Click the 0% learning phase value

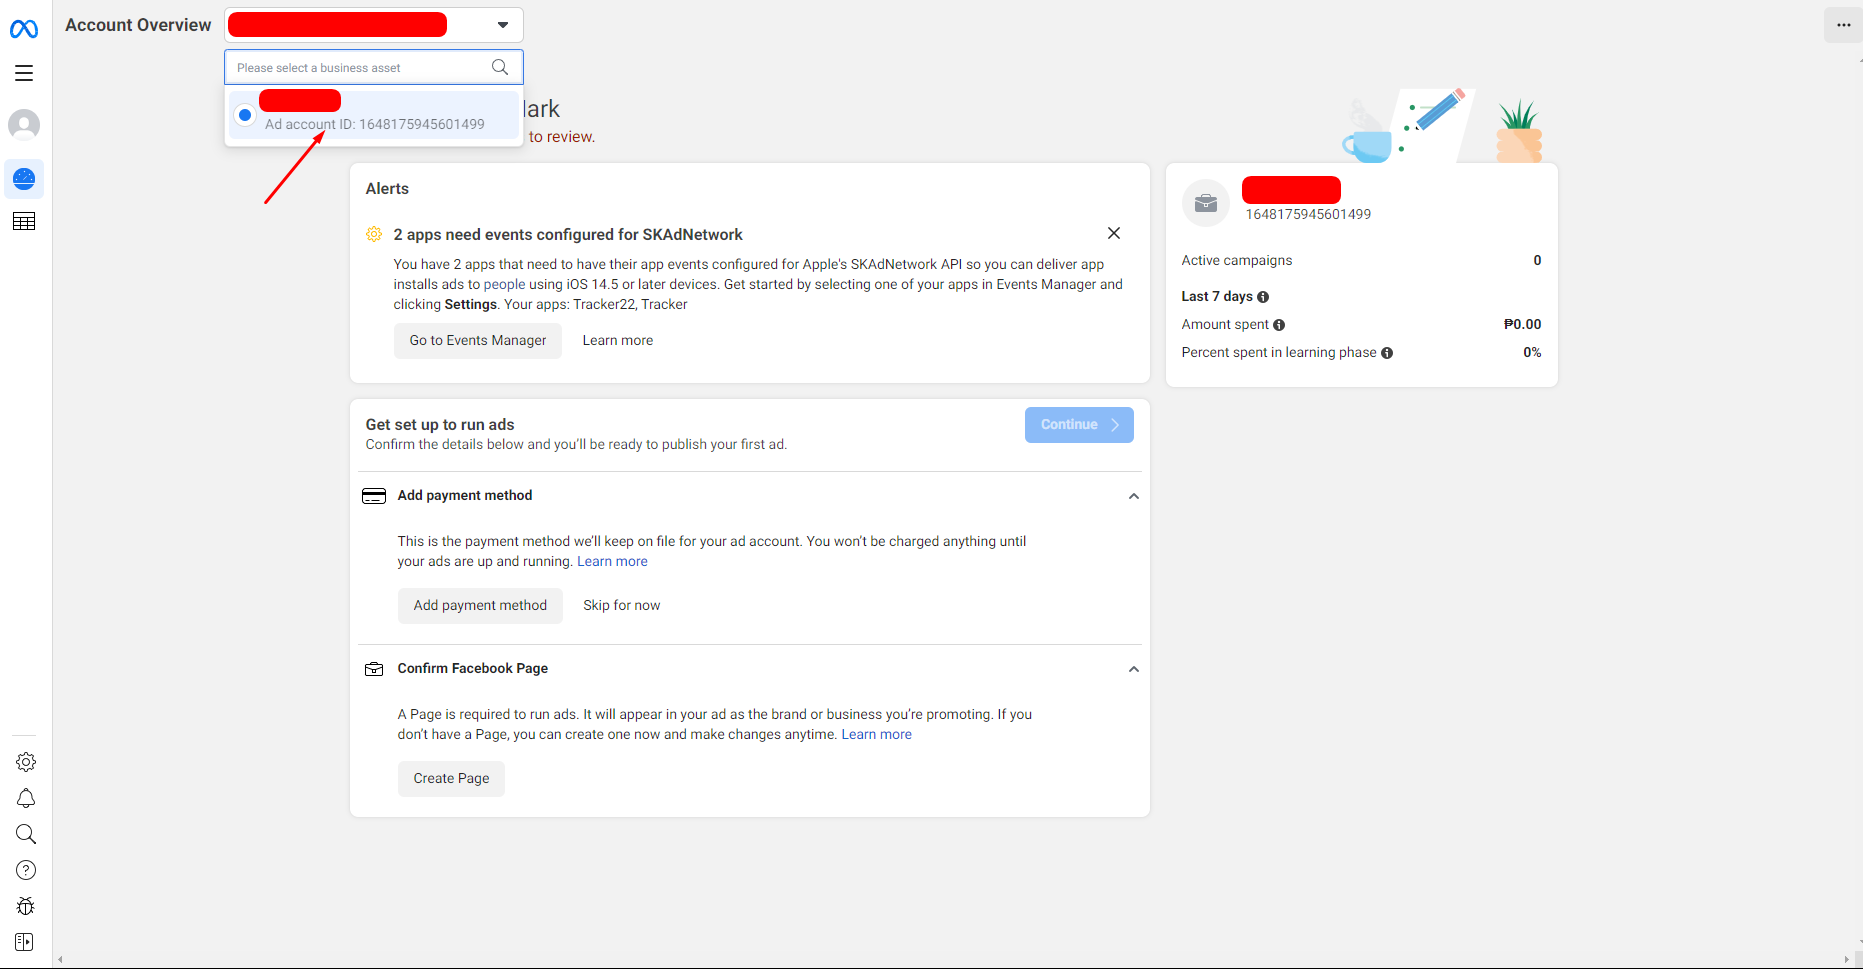tap(1532, 353)
